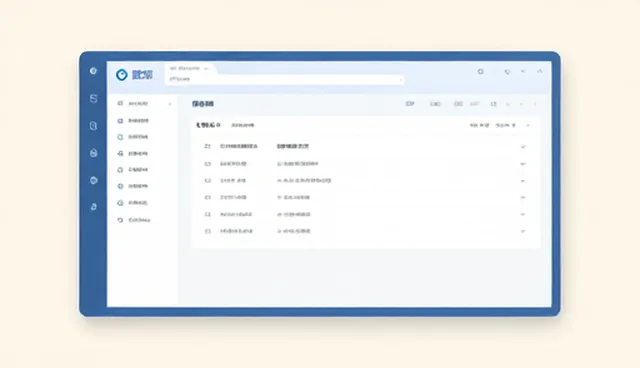Open the first item in the white navigation list
640x368 pixels.
click(138, 104)
